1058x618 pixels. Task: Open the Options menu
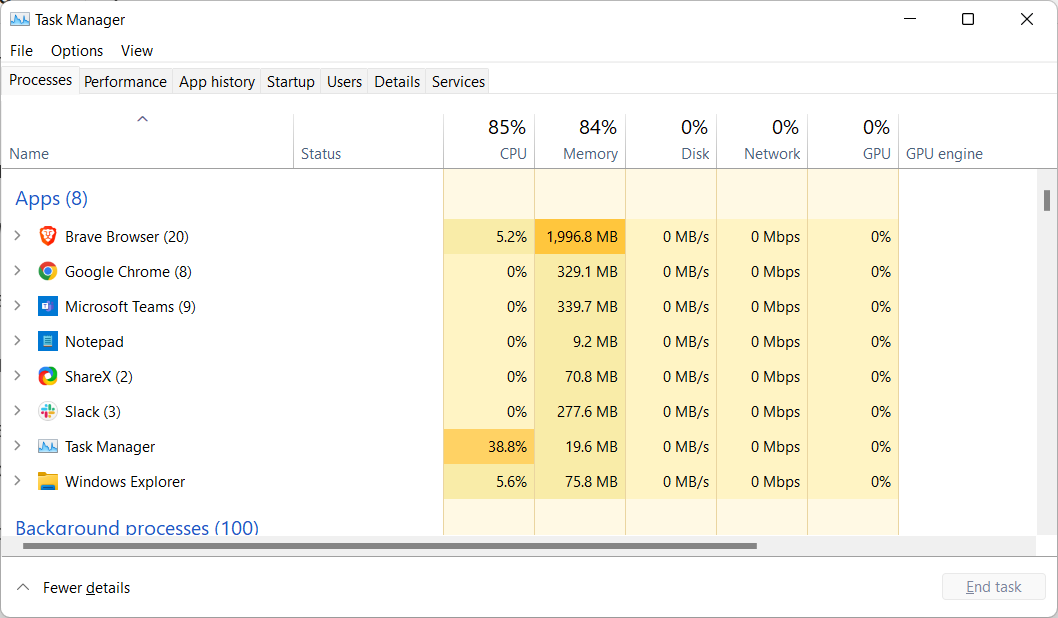coord(77,51)
